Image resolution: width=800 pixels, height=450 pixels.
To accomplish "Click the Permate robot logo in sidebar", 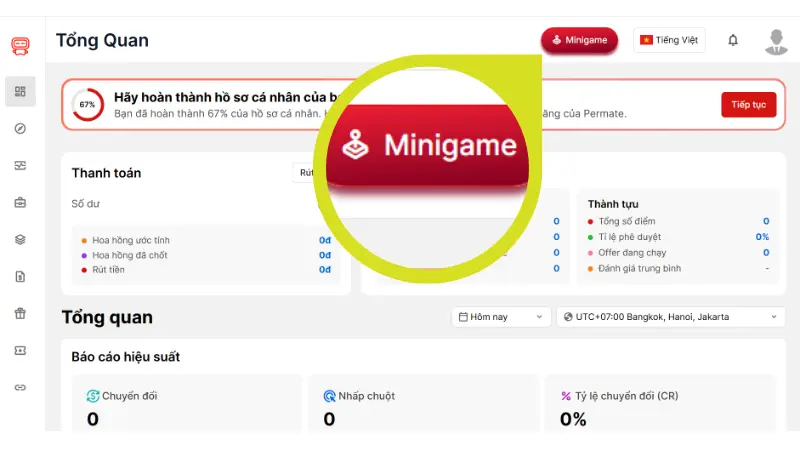I will pos(20,46).
